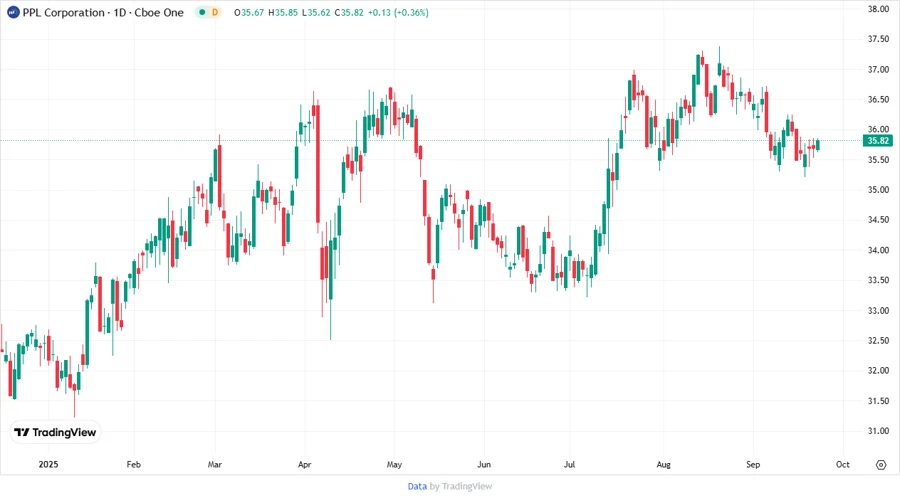The height and width of the screenshot is (498, 900).
Task: Open the TradingView logo link
Action: click(56, 433)
